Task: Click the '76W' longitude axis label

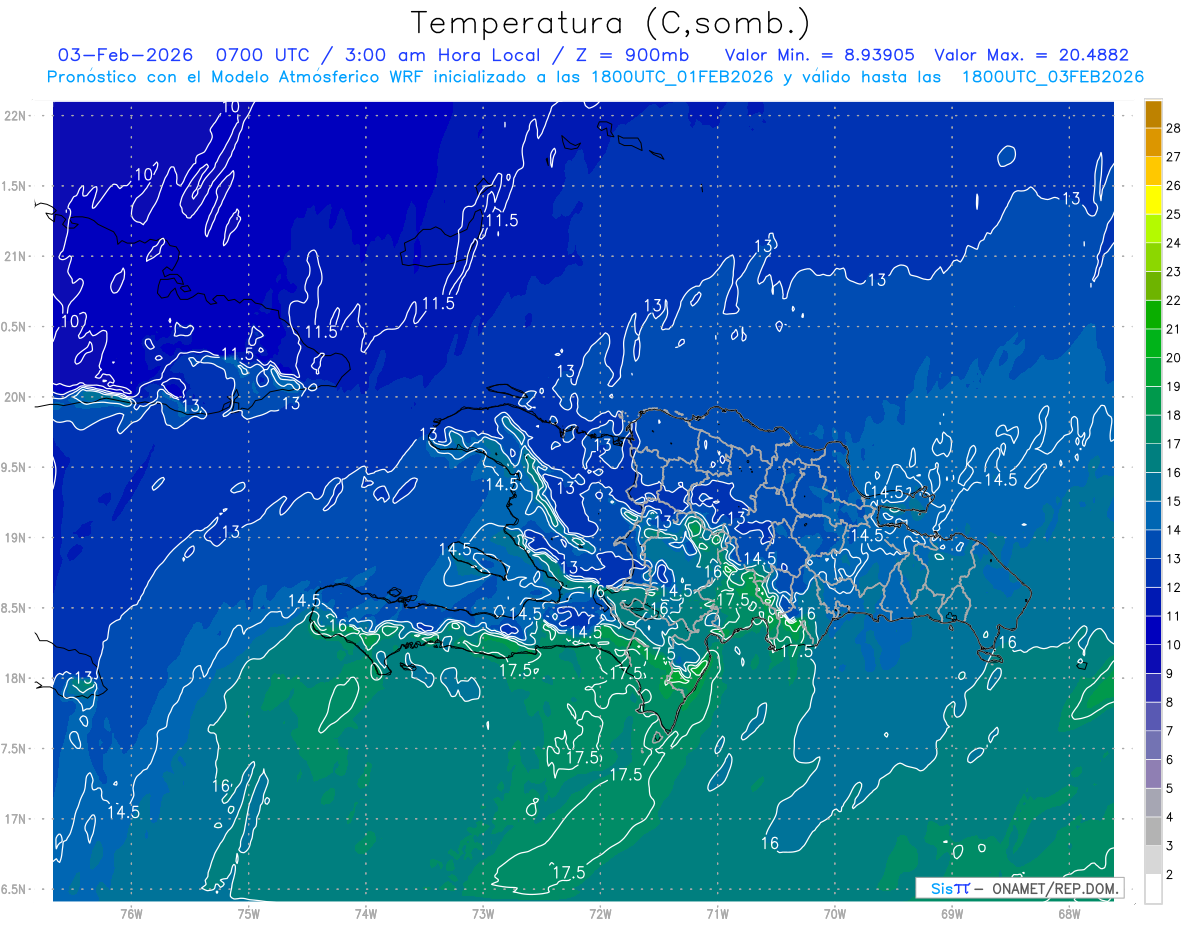Action: tap(131, 913)
